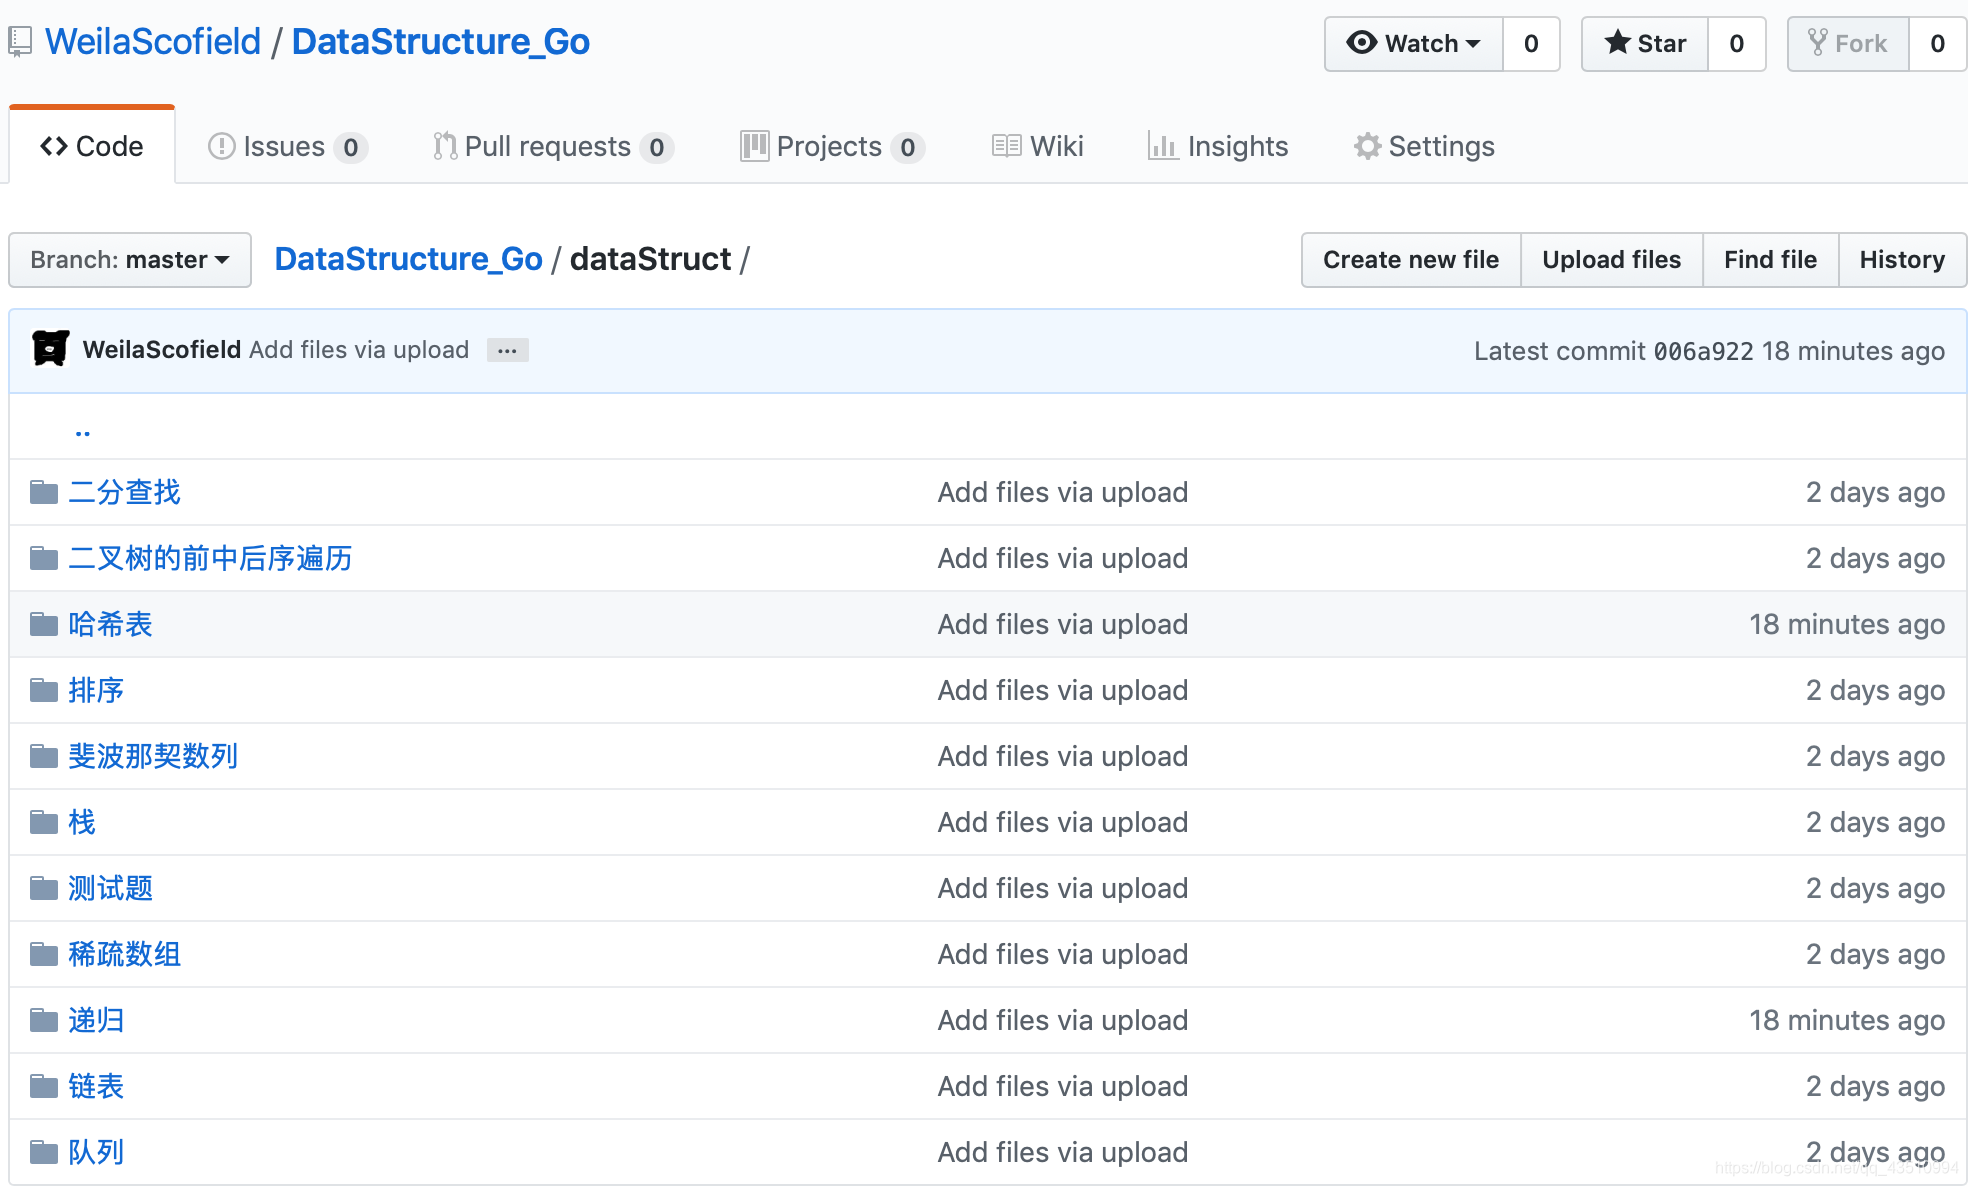Click folder icon next to 二分查找

(x=44, y=492)
